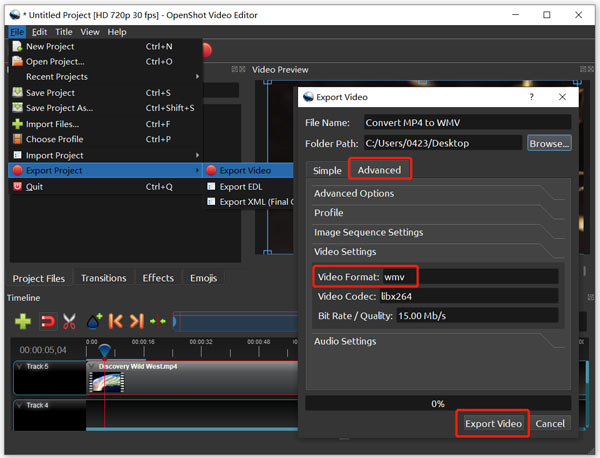This screenshot has width=600, height=458.
Task: Expand Image Sequence Settings section
Action: coord(438,232)
